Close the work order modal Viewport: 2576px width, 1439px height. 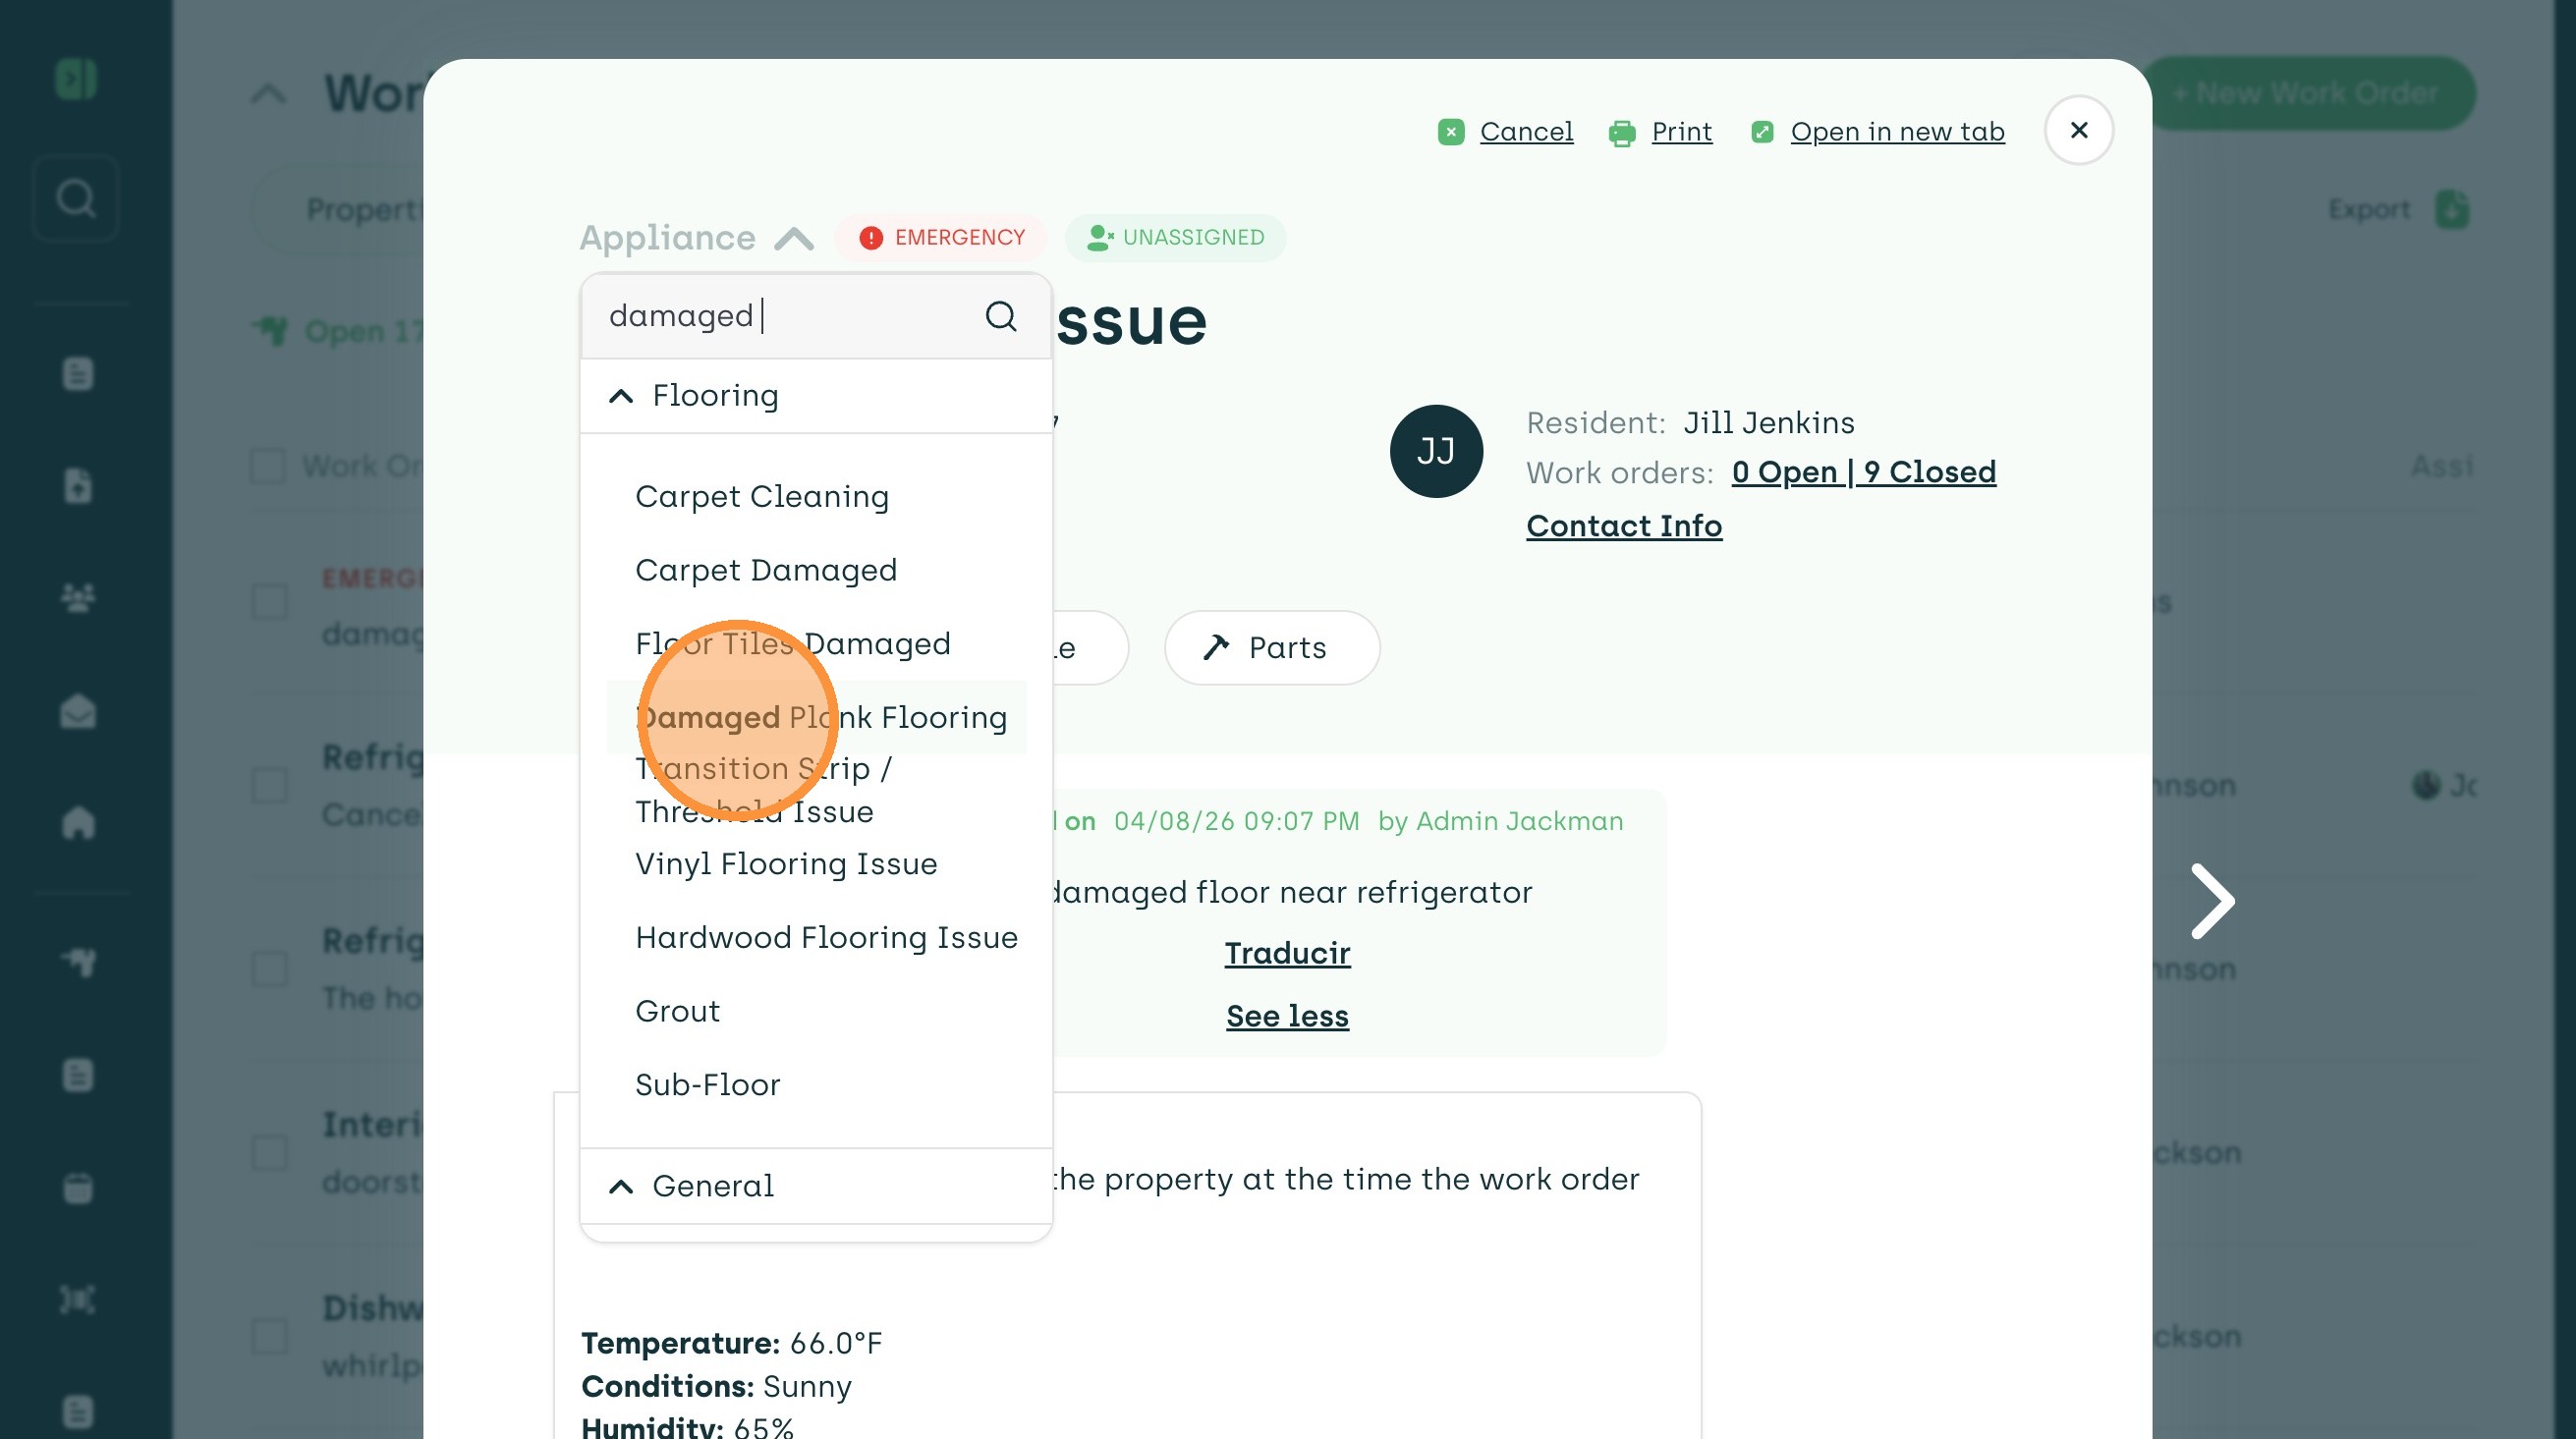2078,130
